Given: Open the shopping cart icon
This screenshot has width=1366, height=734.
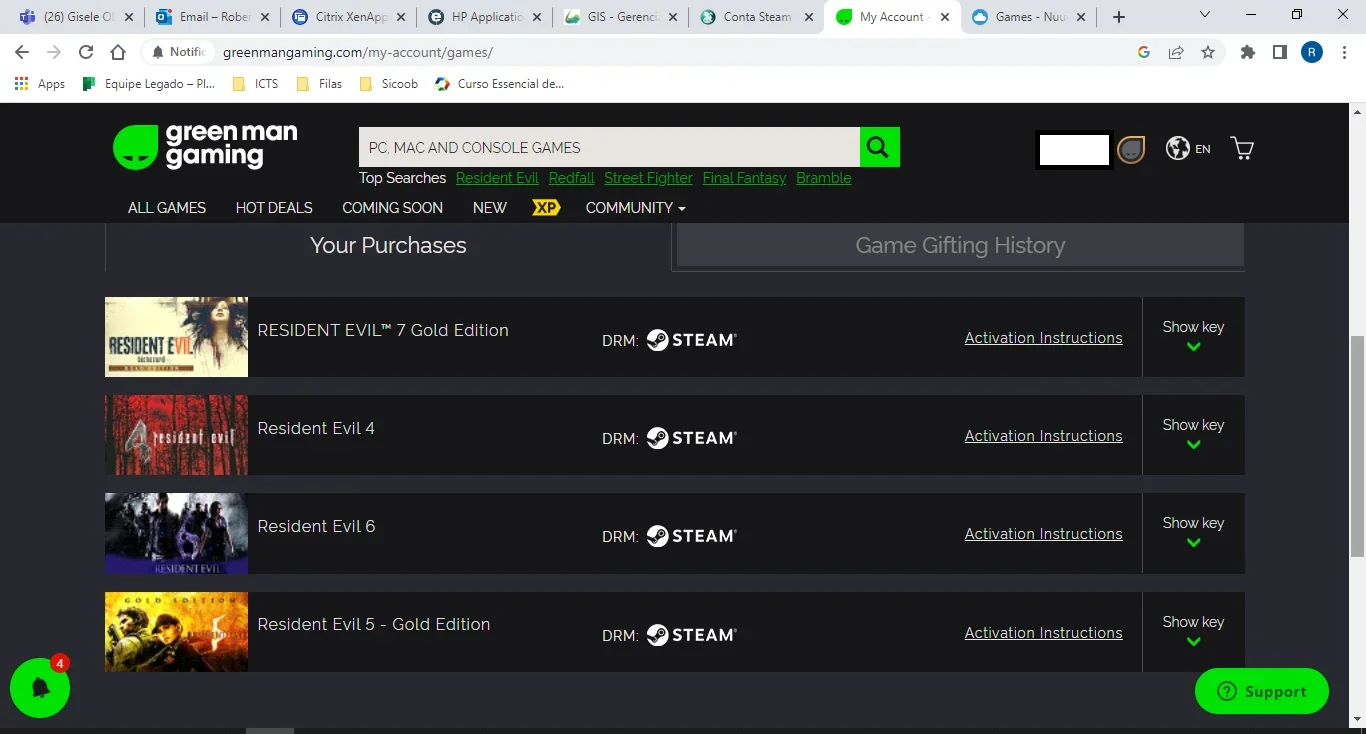Looking at the screenshot, I should tap(1242, 149).
